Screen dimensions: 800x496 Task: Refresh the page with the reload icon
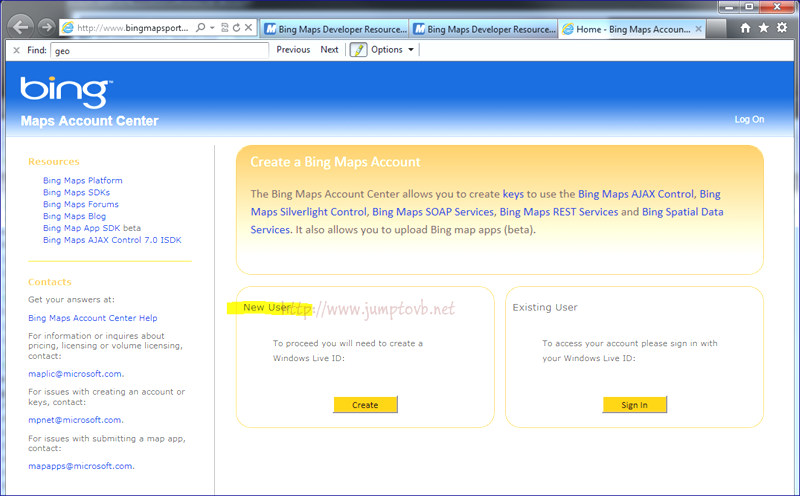tap(236, 28)
